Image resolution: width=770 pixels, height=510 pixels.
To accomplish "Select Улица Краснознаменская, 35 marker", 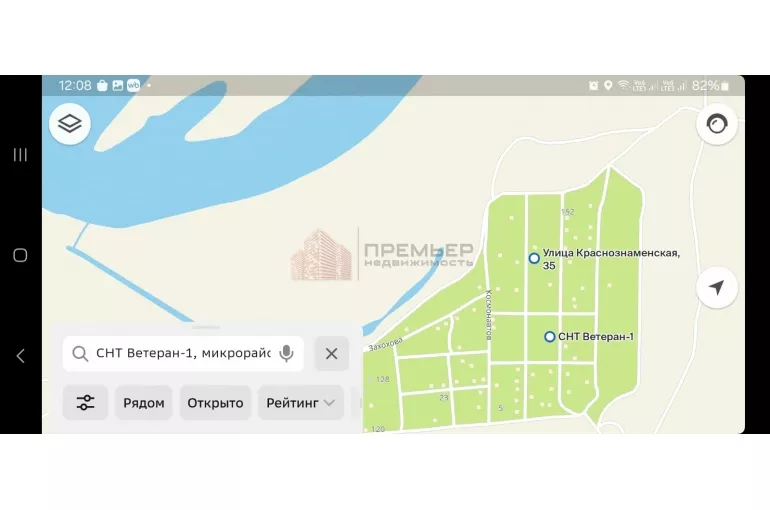I will [x=534, y=258].
